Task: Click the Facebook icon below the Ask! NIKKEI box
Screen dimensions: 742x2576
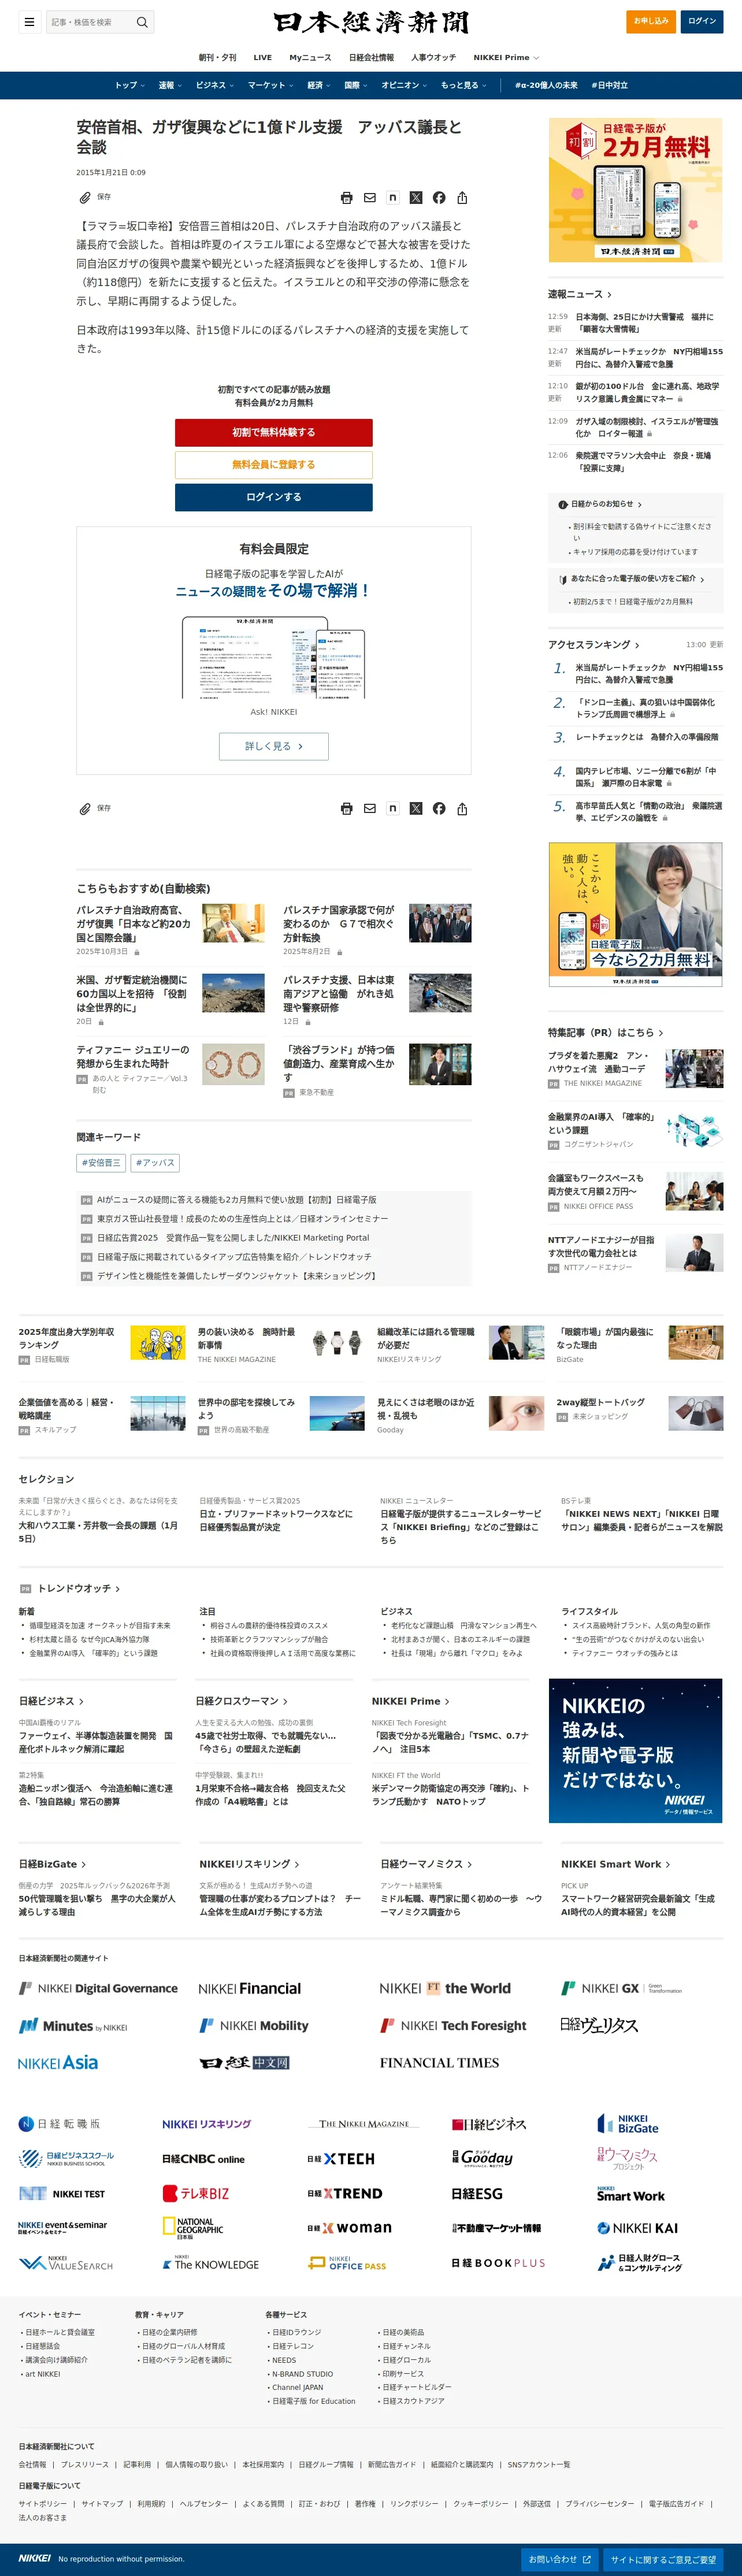Action: 439,808
